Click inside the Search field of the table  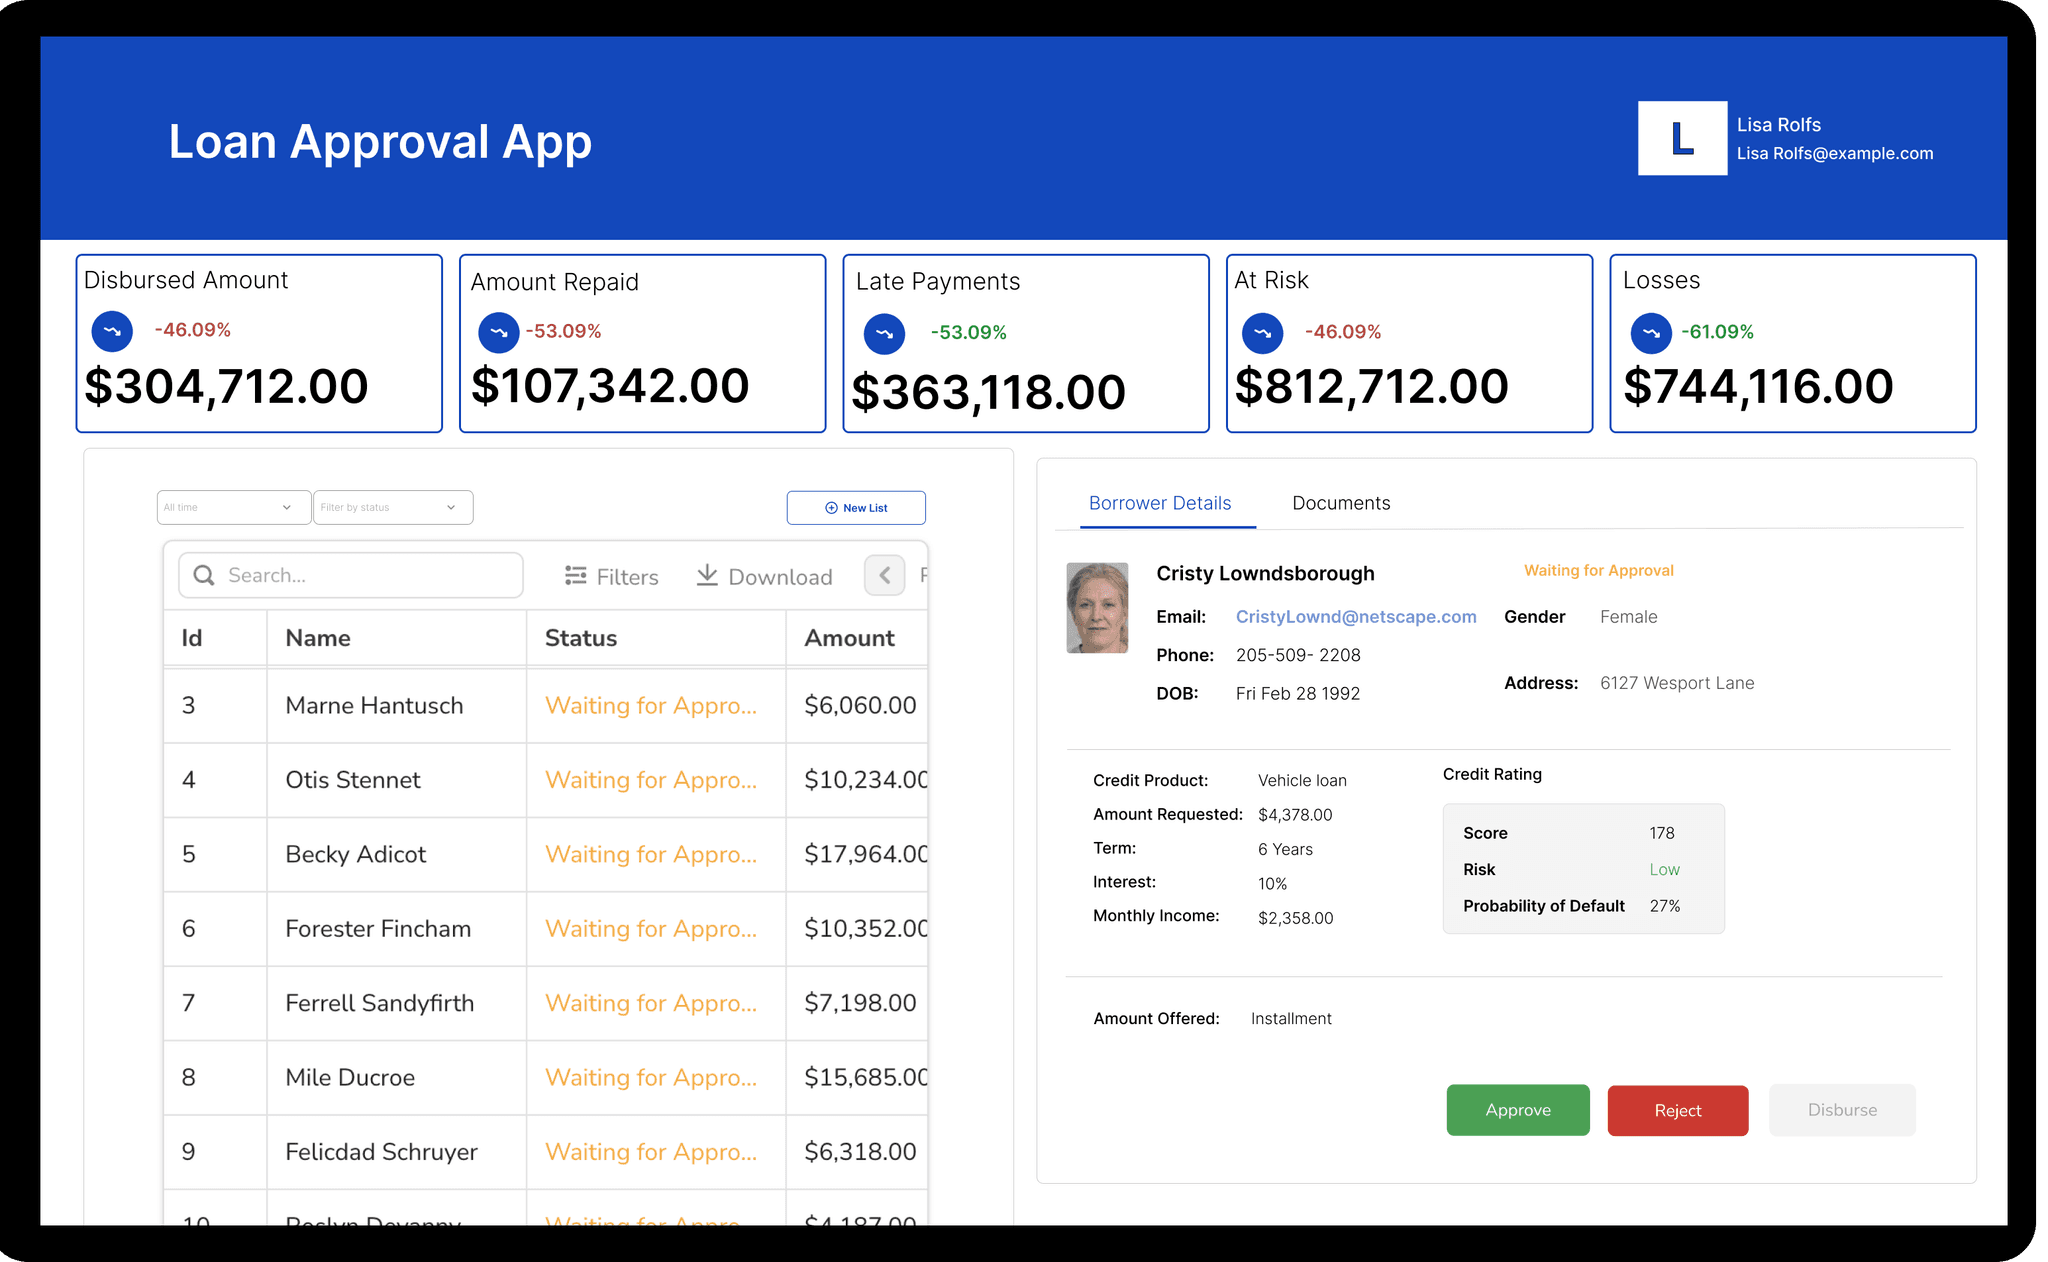[x=350, y=575]
